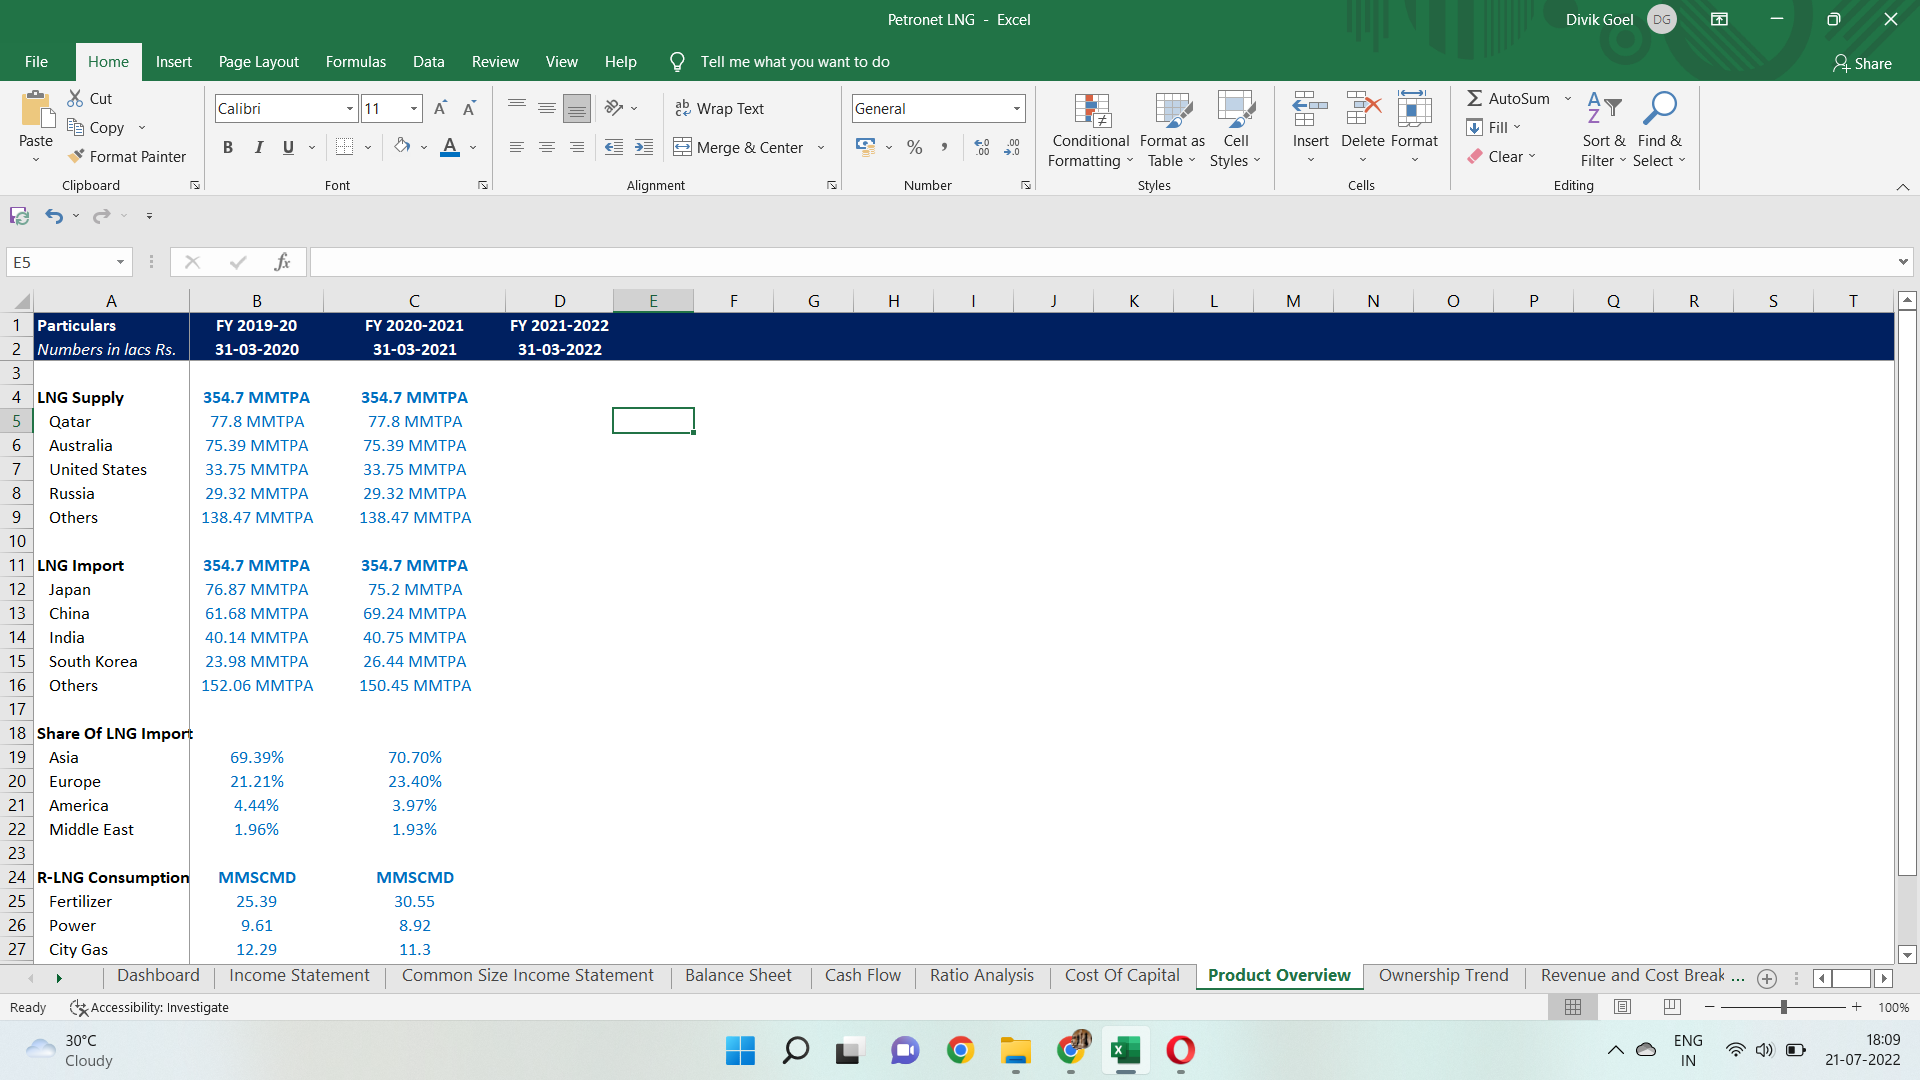Click the Undo arrow in quick access
1920x1080 pixels.
coord(54,216)
